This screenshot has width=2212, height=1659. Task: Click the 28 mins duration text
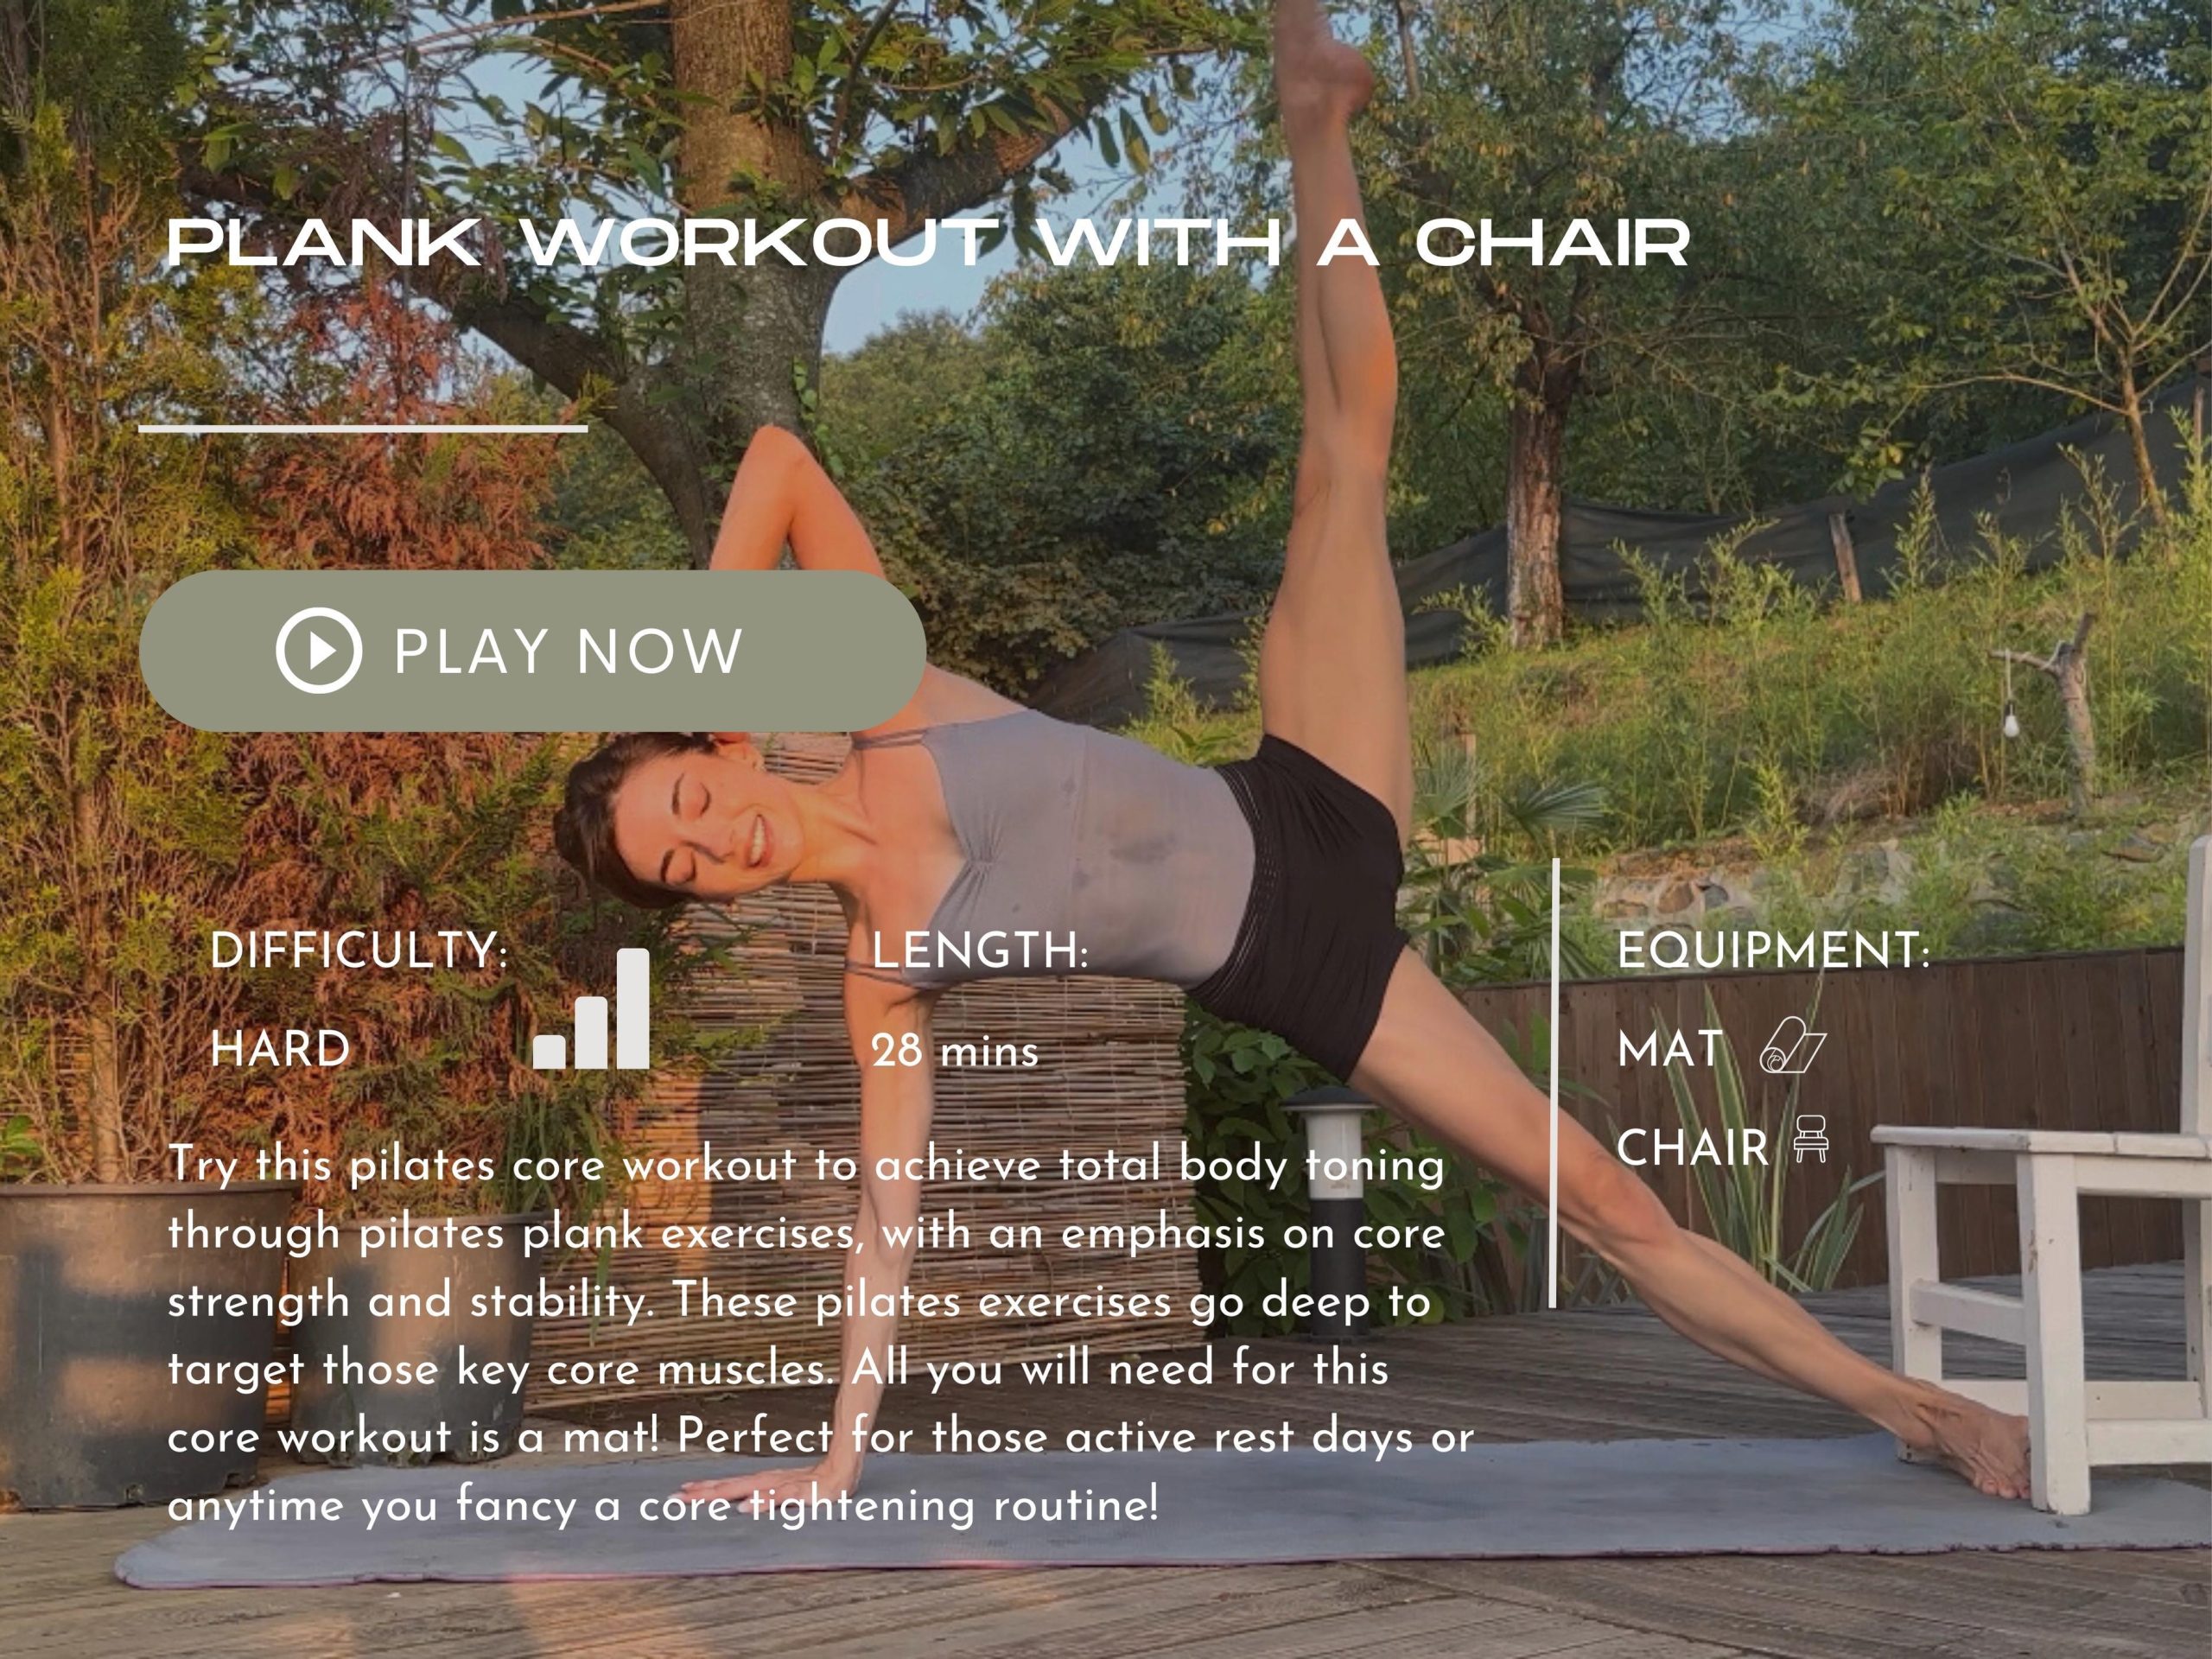(x=954, y=1051)
